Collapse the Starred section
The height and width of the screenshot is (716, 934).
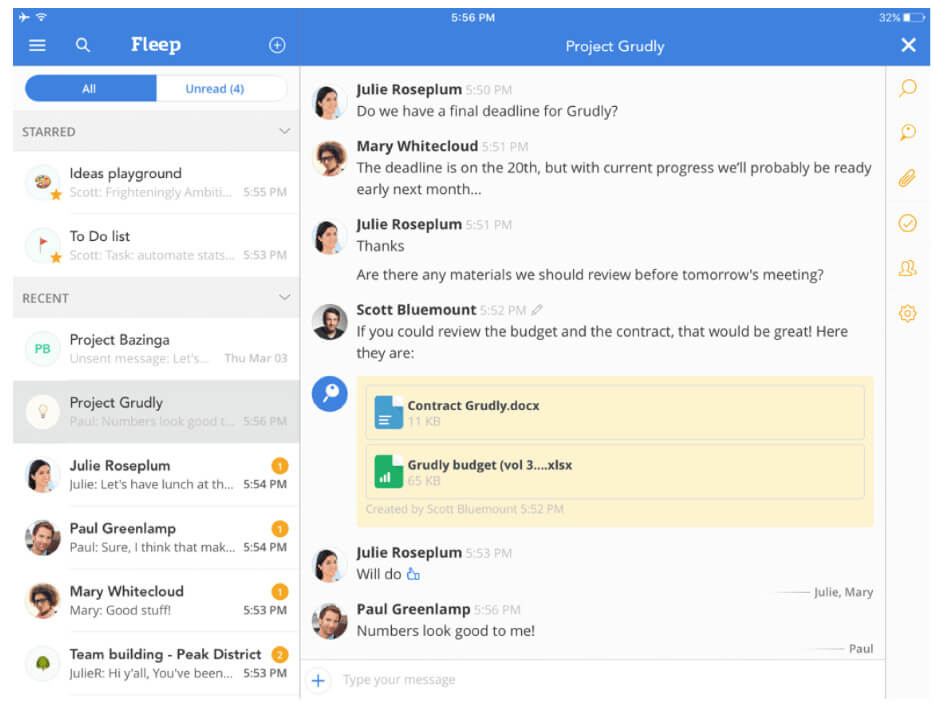click(x=284, y=132)
